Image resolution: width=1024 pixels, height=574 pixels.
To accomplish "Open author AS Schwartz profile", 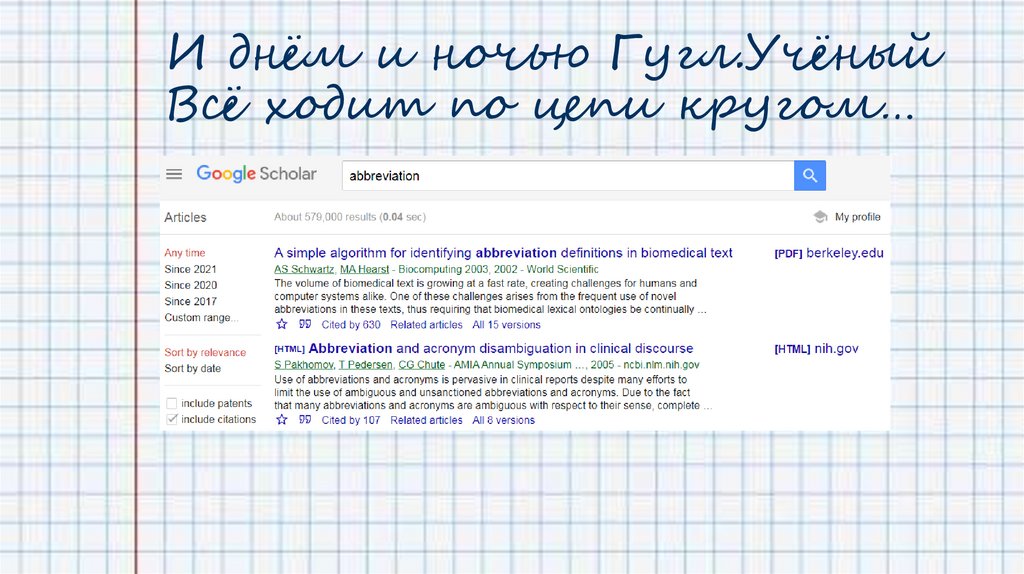I will [x=304, y=269].
